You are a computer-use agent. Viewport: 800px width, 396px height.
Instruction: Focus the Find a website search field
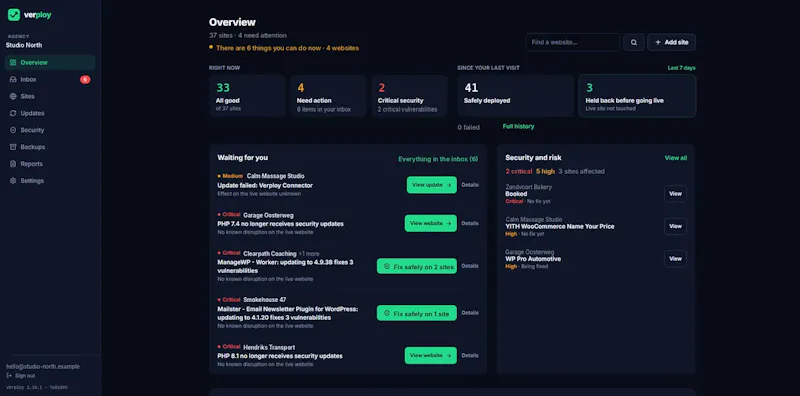coord(572,42)
